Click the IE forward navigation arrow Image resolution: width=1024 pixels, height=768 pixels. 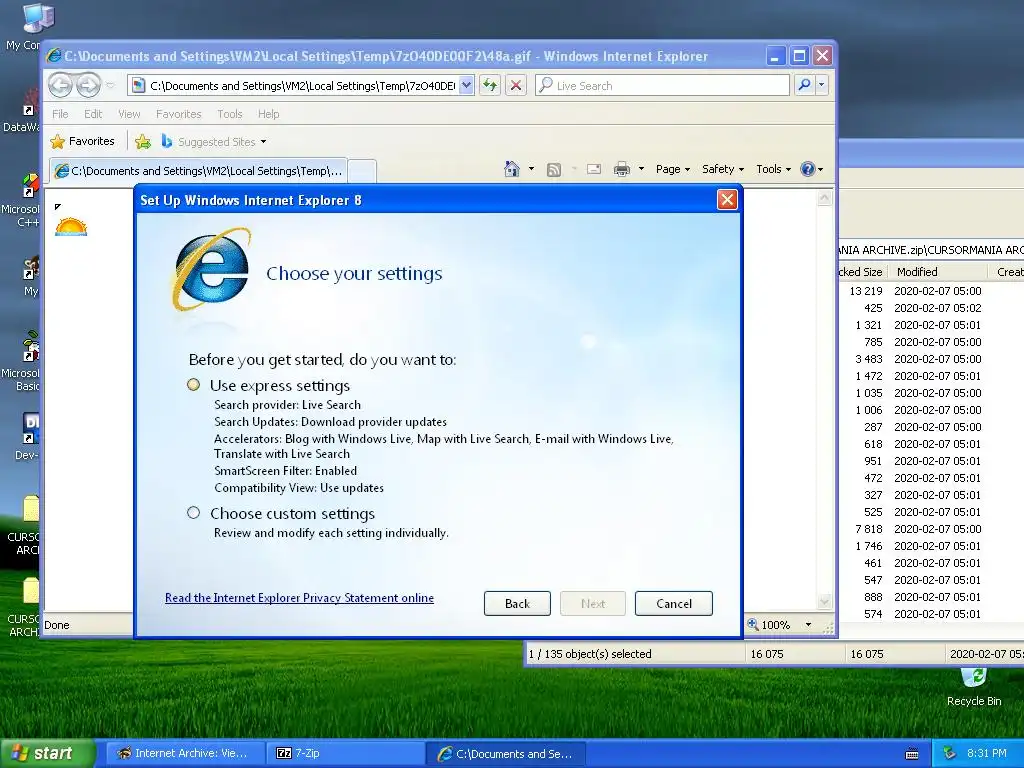88,85
